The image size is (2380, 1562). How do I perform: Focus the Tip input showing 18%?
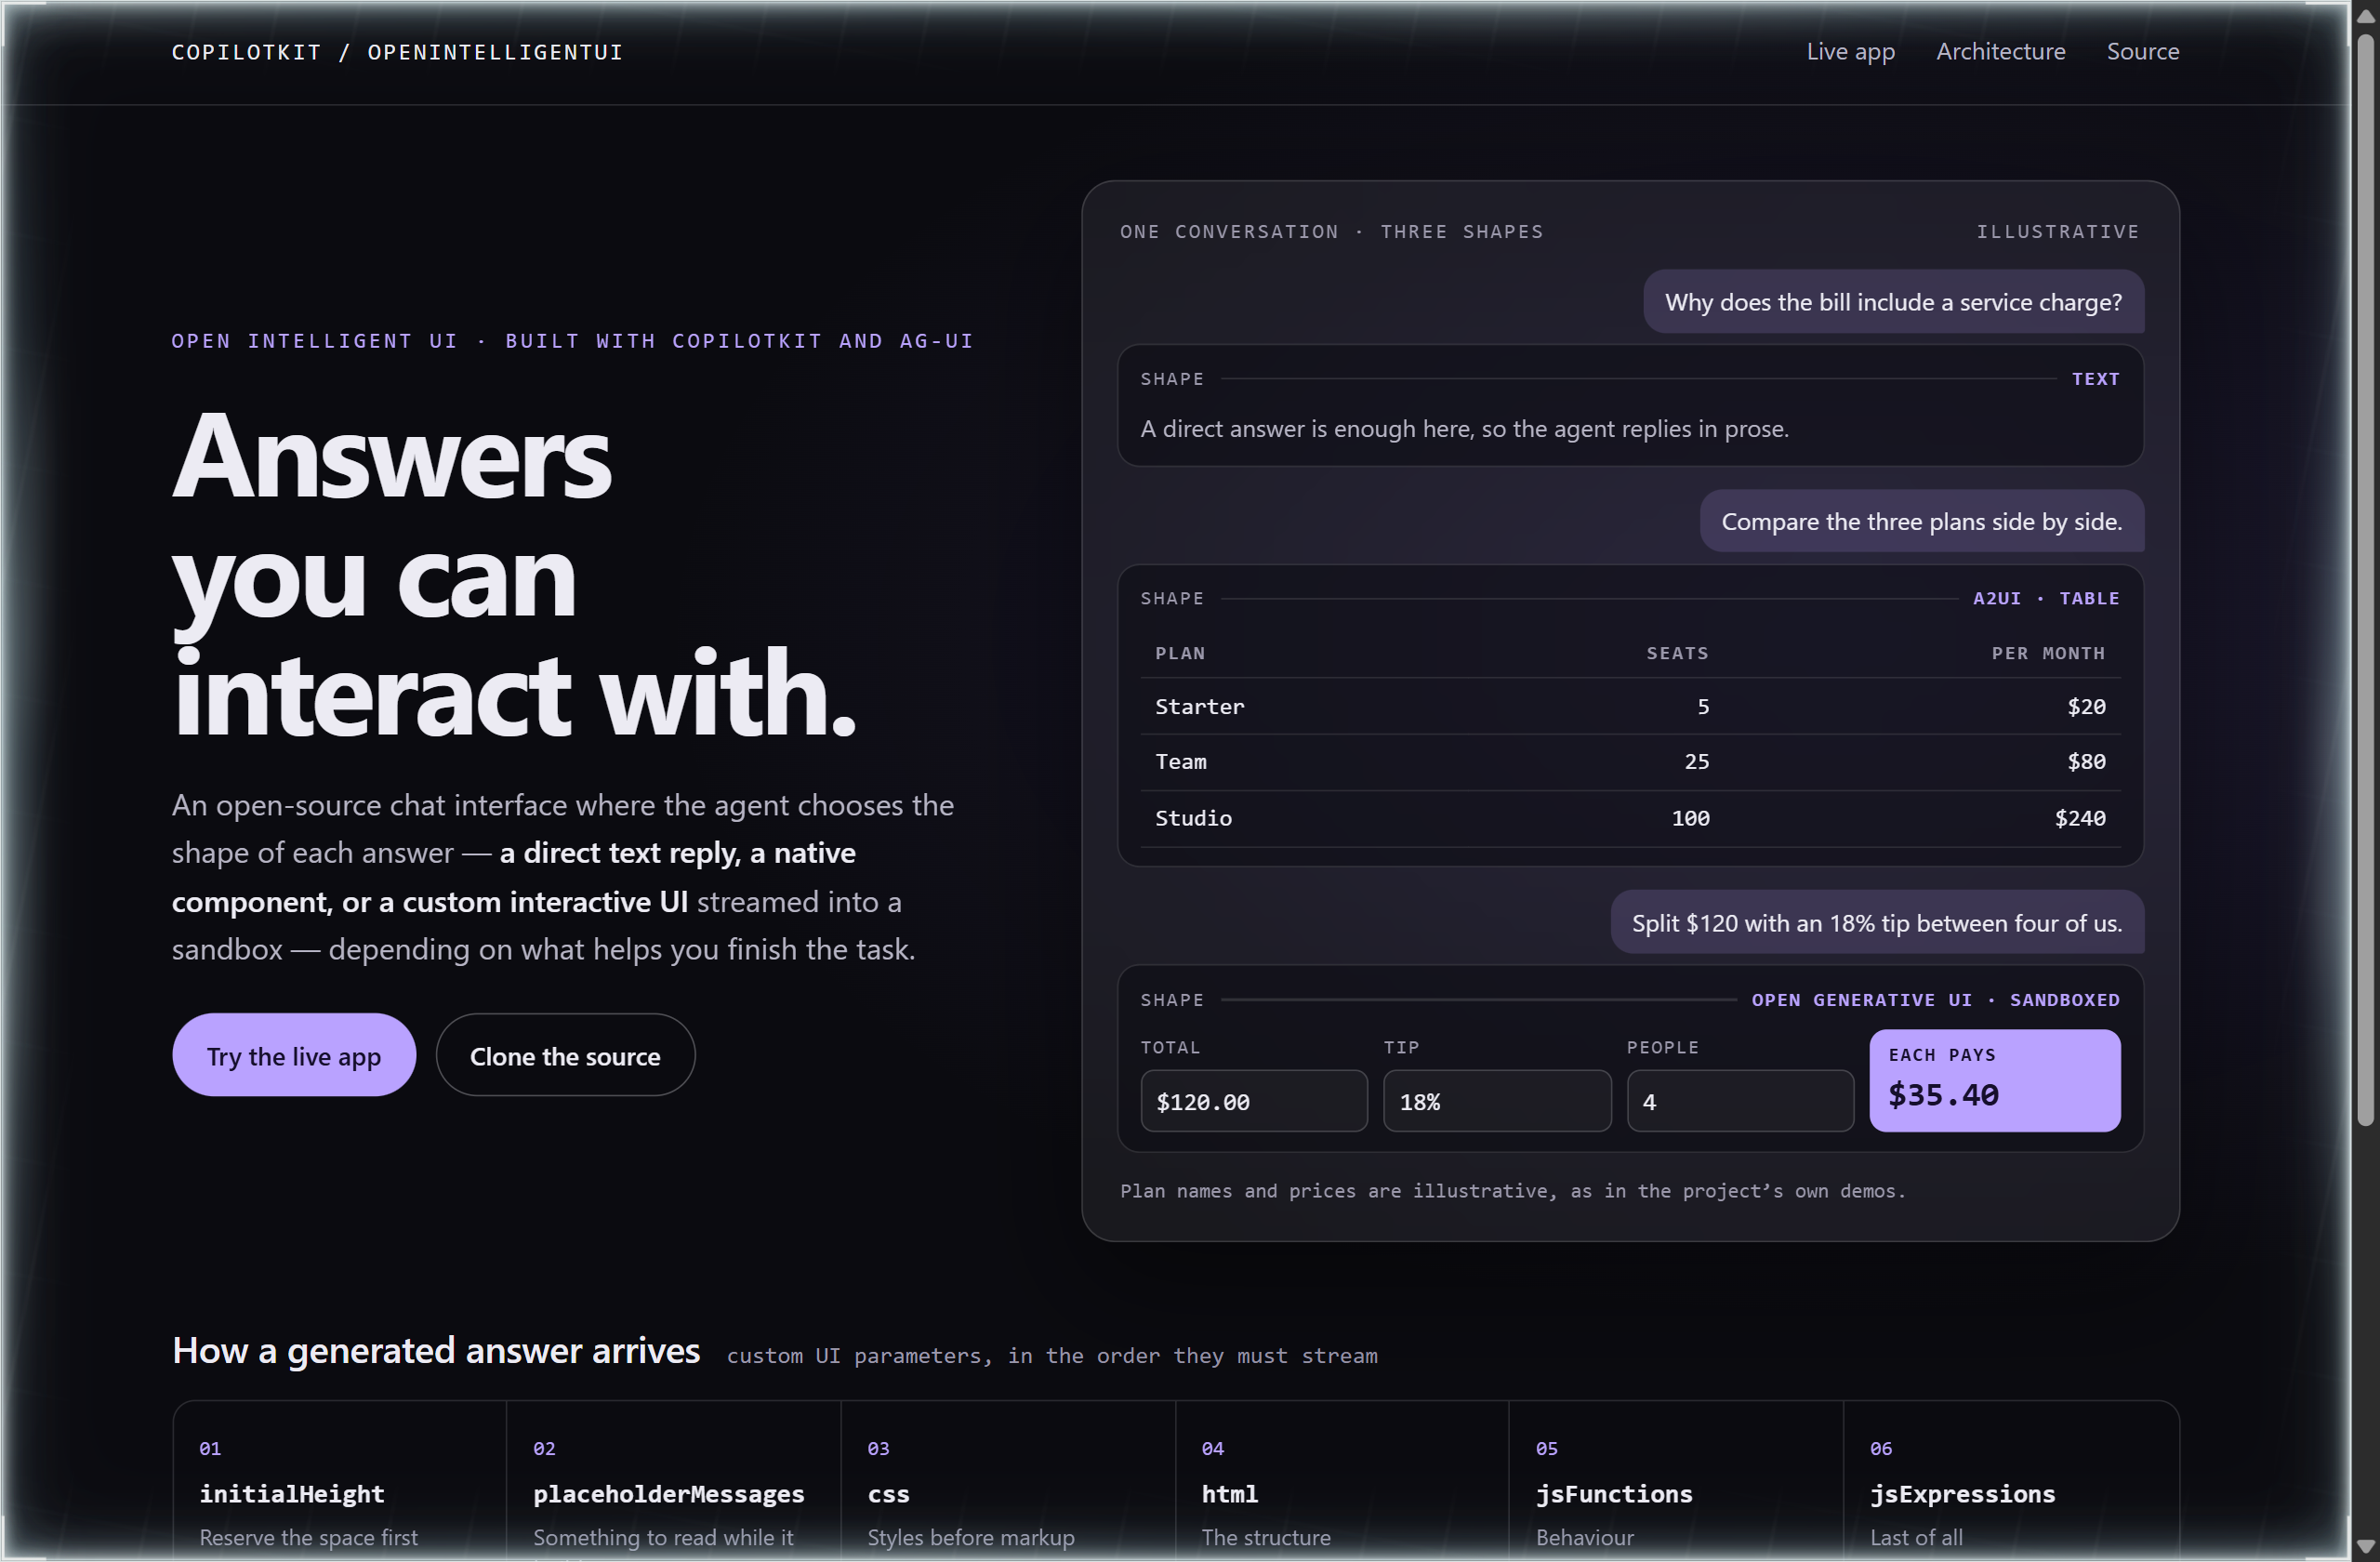coord(1497,1101)
